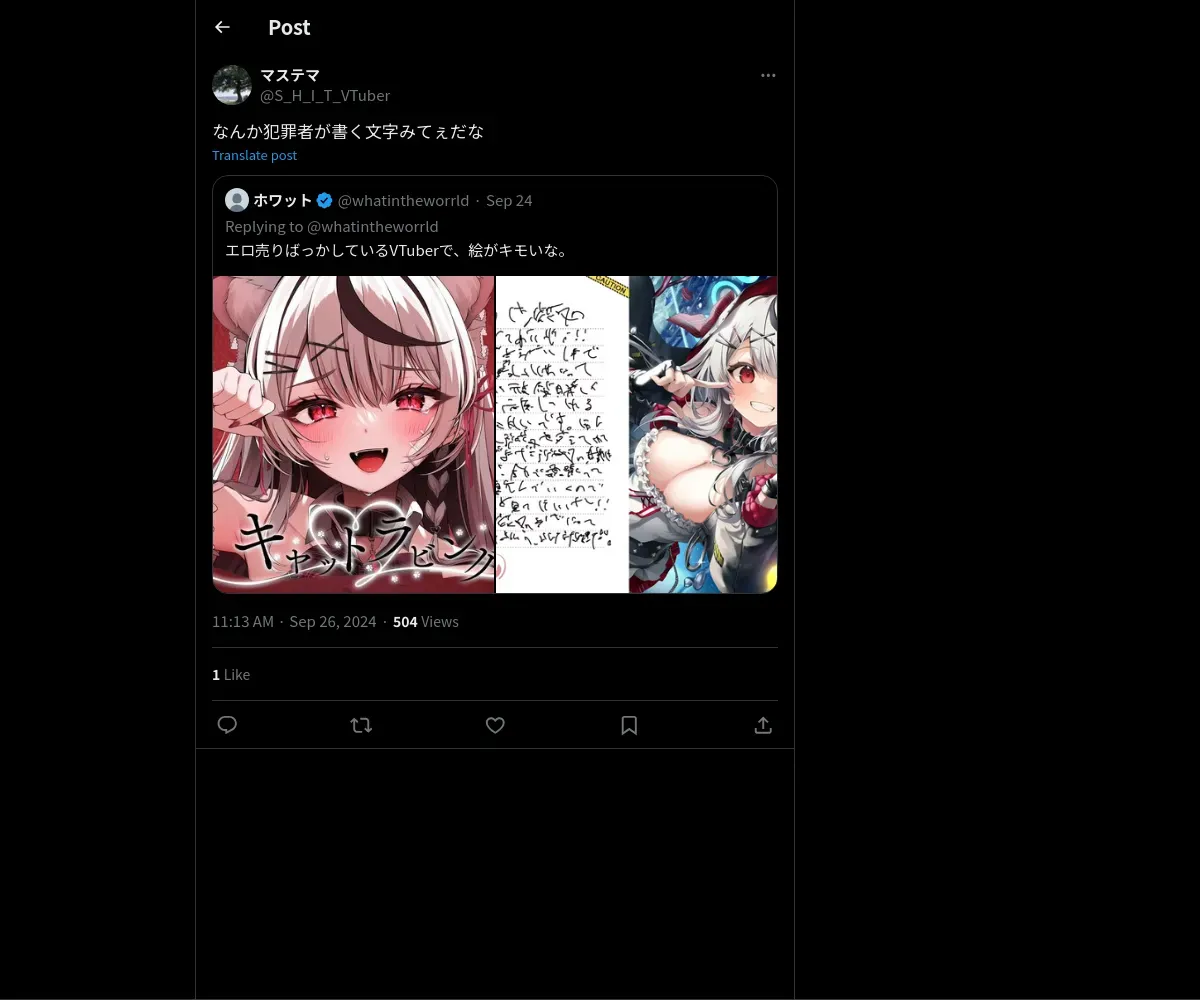1200x1000 pixels.
Task: Bookmark this post
Action: tap(629, 725)
